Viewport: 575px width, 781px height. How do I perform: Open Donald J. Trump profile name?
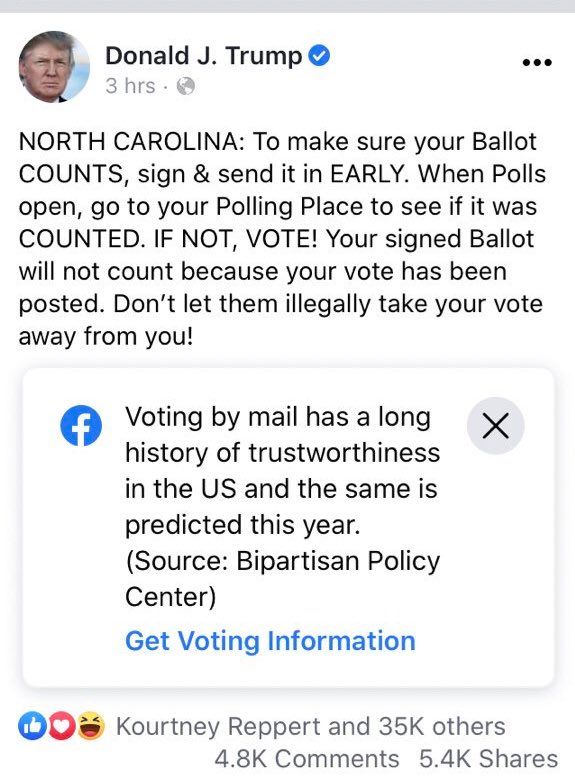(x=203, y=56)
